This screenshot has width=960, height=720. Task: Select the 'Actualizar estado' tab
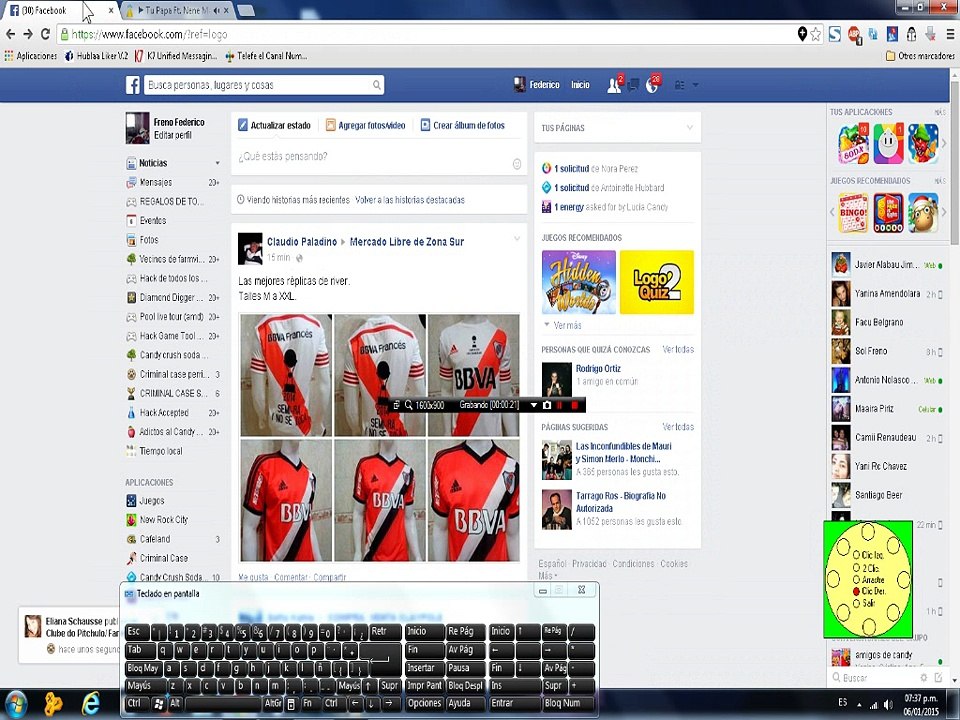tap(274, 126)
